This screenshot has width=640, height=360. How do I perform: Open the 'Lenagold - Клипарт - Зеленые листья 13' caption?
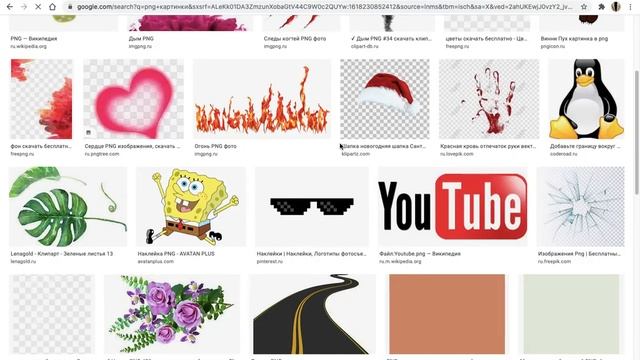pyautogui.click(x=62, y=253)
